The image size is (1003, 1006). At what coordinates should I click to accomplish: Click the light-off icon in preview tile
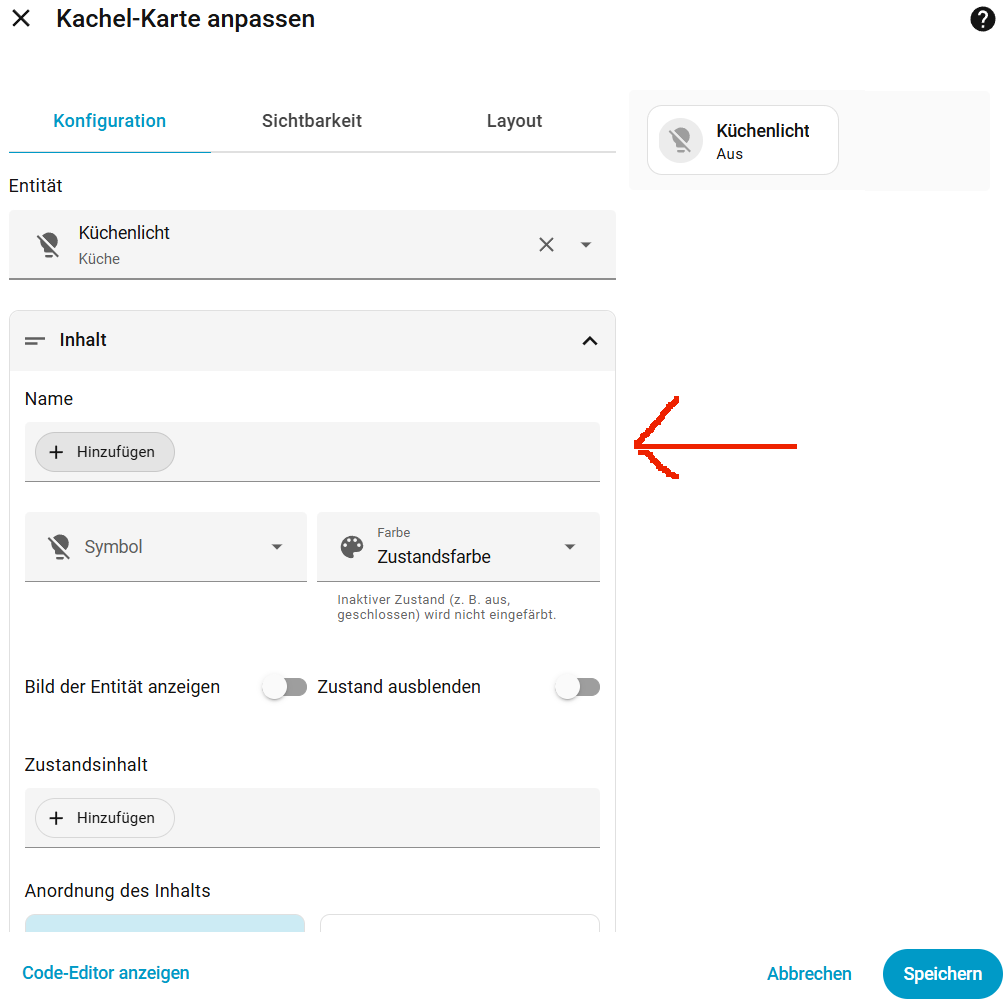point(681,140)
